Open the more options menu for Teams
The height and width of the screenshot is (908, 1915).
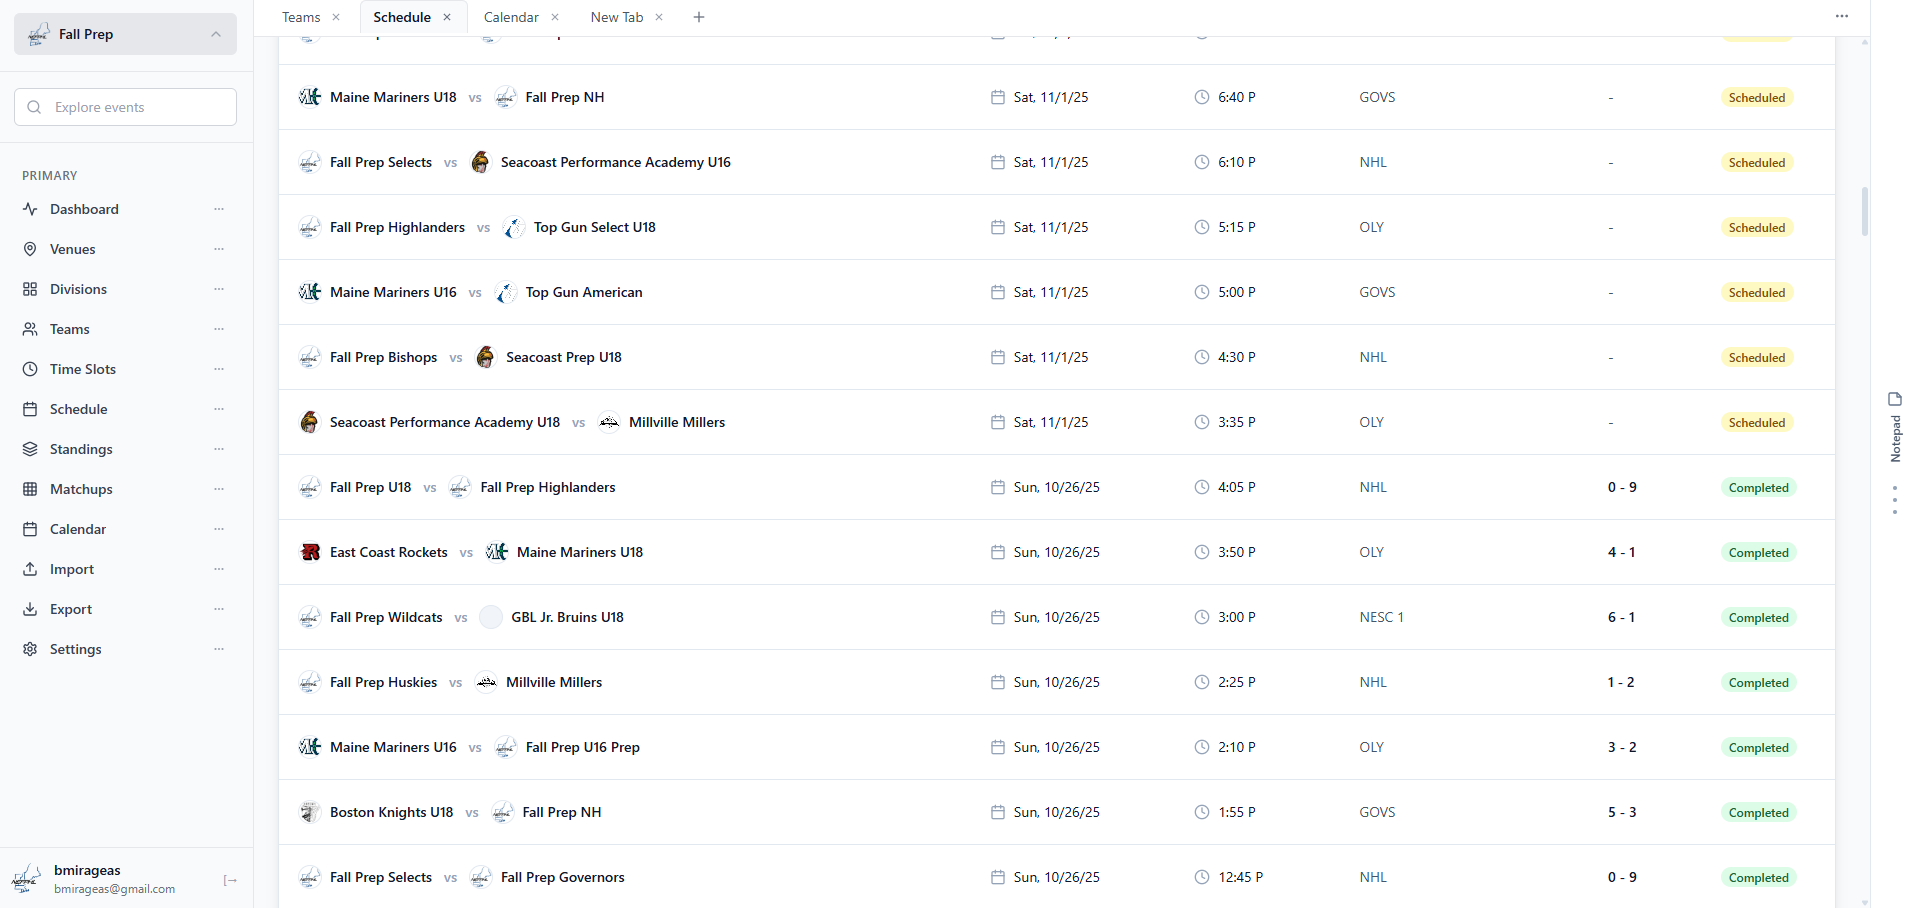(x=219, y=329)
